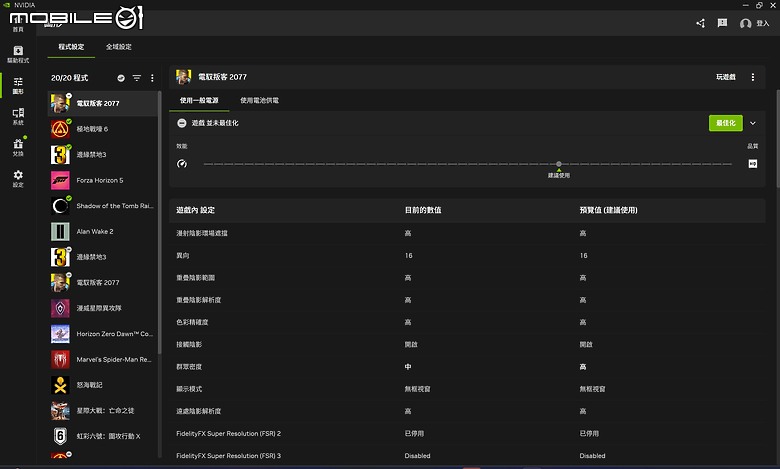Click the 色彩精確度 setting label

(x=192, y=322)
